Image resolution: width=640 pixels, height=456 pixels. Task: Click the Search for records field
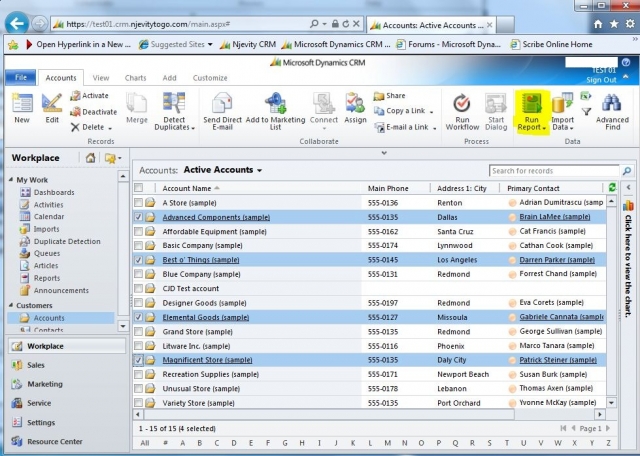click(x=554, y=171)
